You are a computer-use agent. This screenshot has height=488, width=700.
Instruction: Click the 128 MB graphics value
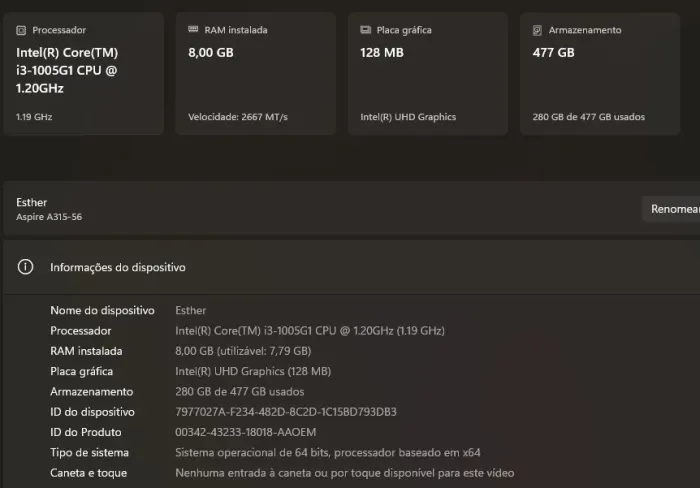(382, 53)
